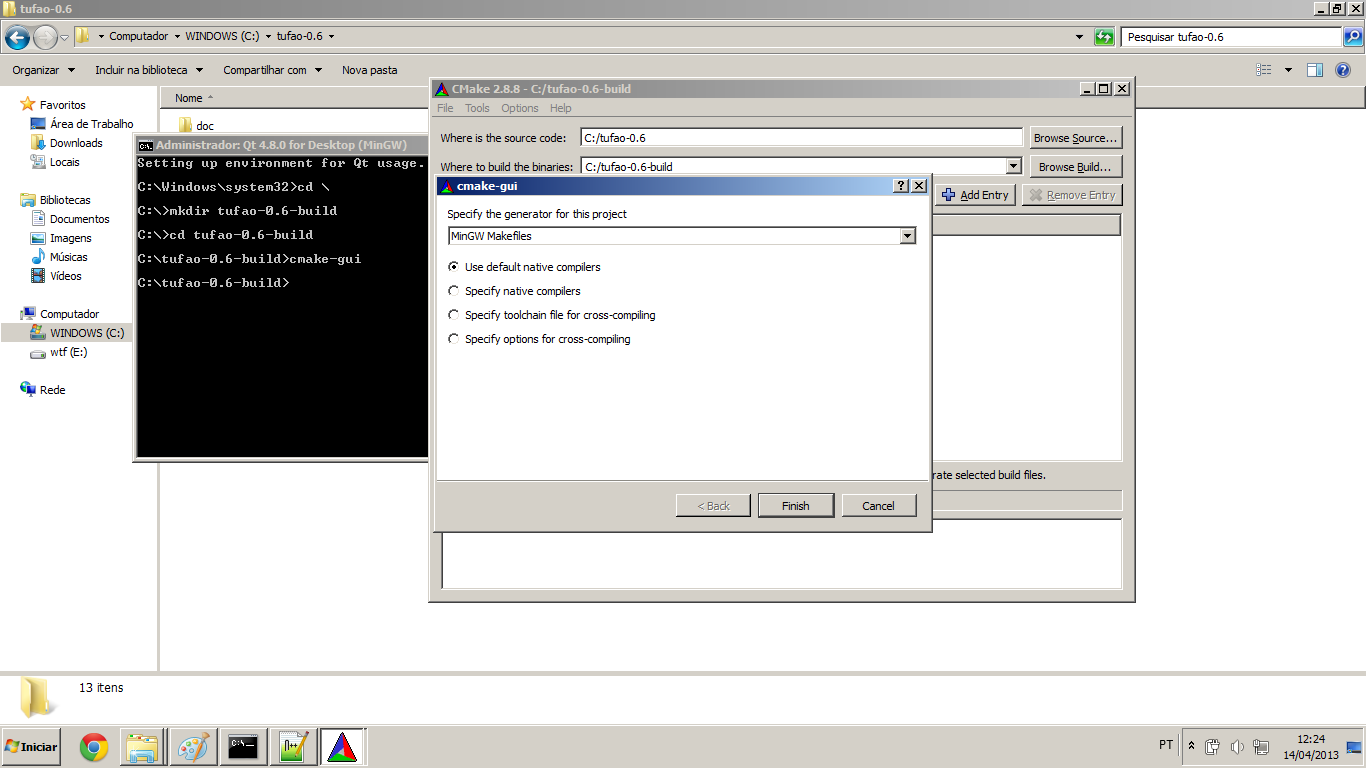Click the 'Nova pasta' button
This screenshot has width=1366, height=768.
click(x=370, y=70)
